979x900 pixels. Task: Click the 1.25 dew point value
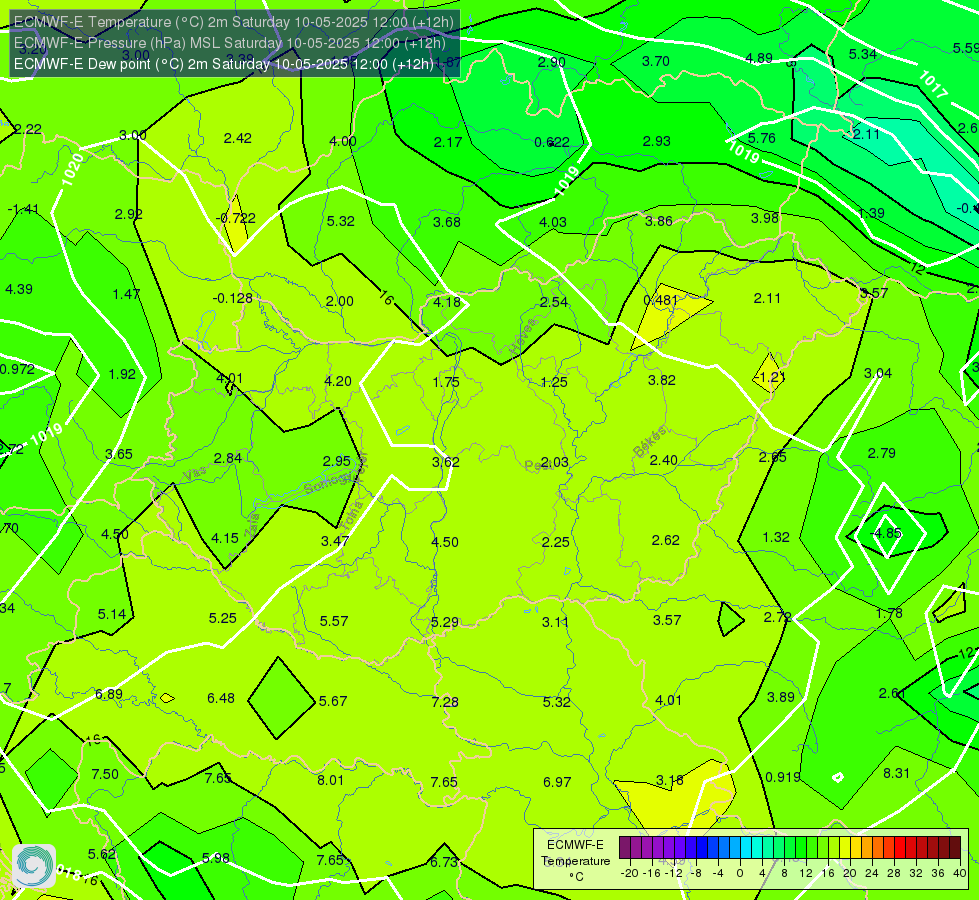coord(554,382)
